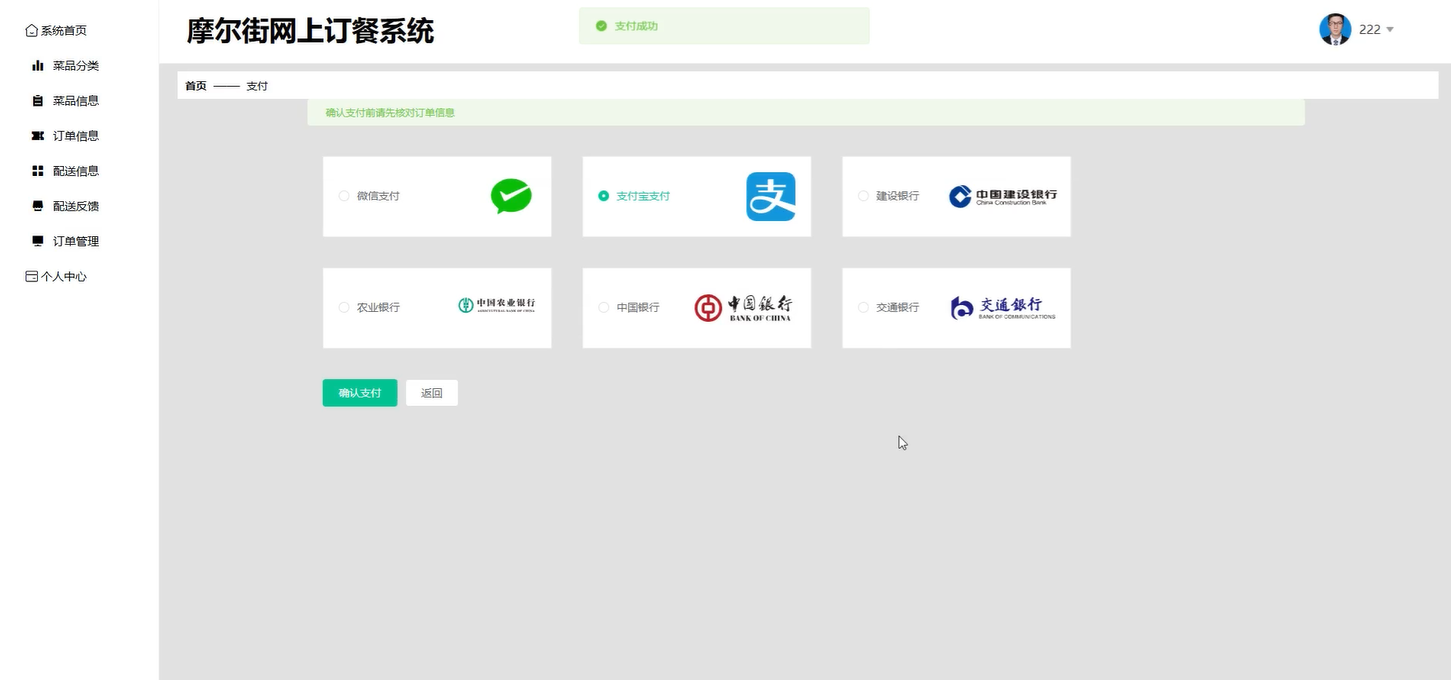Click the 返回 button to go back

point(431,392)
